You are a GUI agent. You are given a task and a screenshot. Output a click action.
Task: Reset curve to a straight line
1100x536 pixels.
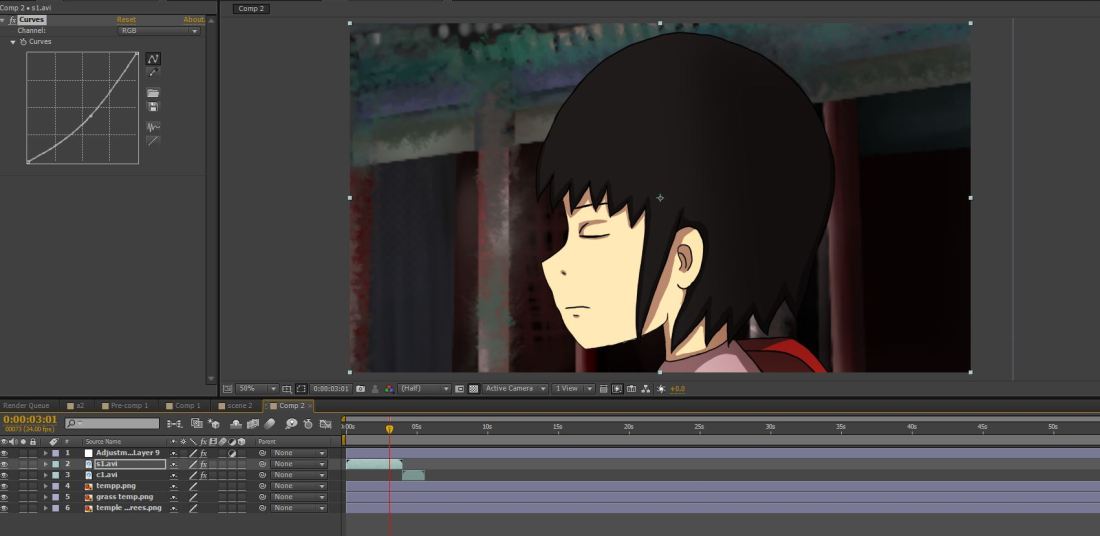[x=153, y=140]
